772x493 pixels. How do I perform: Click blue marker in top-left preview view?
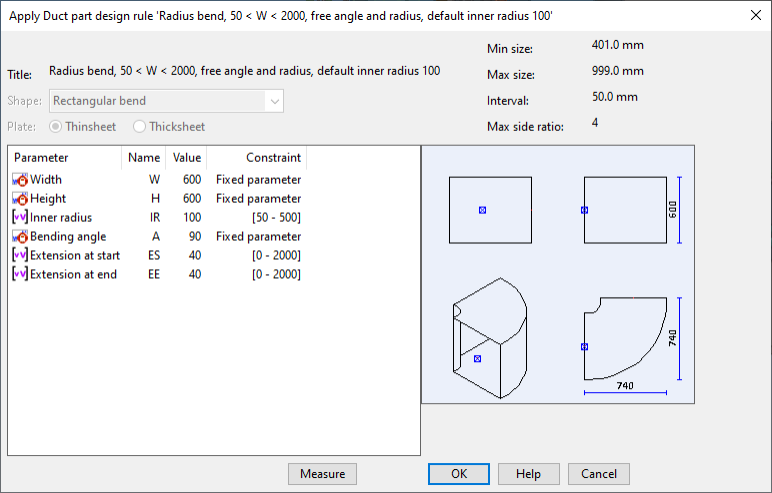482,210
